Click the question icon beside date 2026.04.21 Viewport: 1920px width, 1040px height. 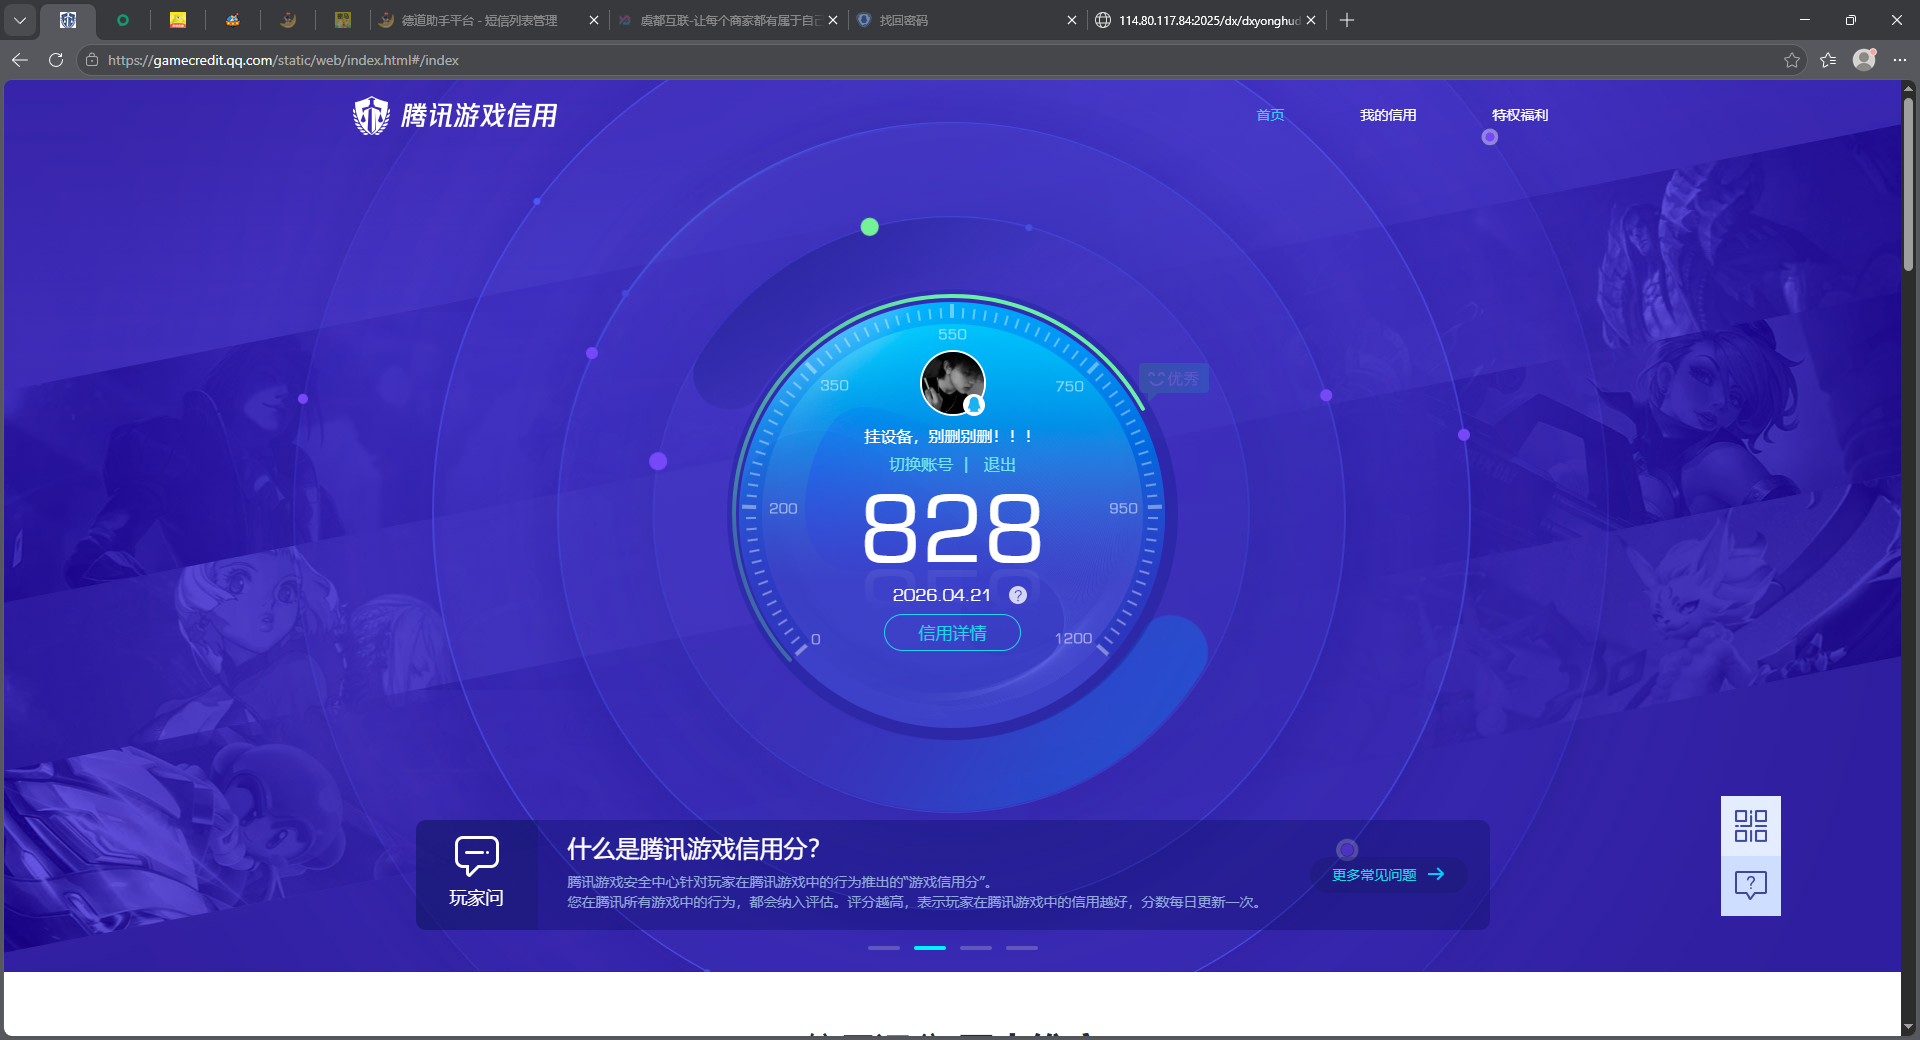tap(1018, 595)
